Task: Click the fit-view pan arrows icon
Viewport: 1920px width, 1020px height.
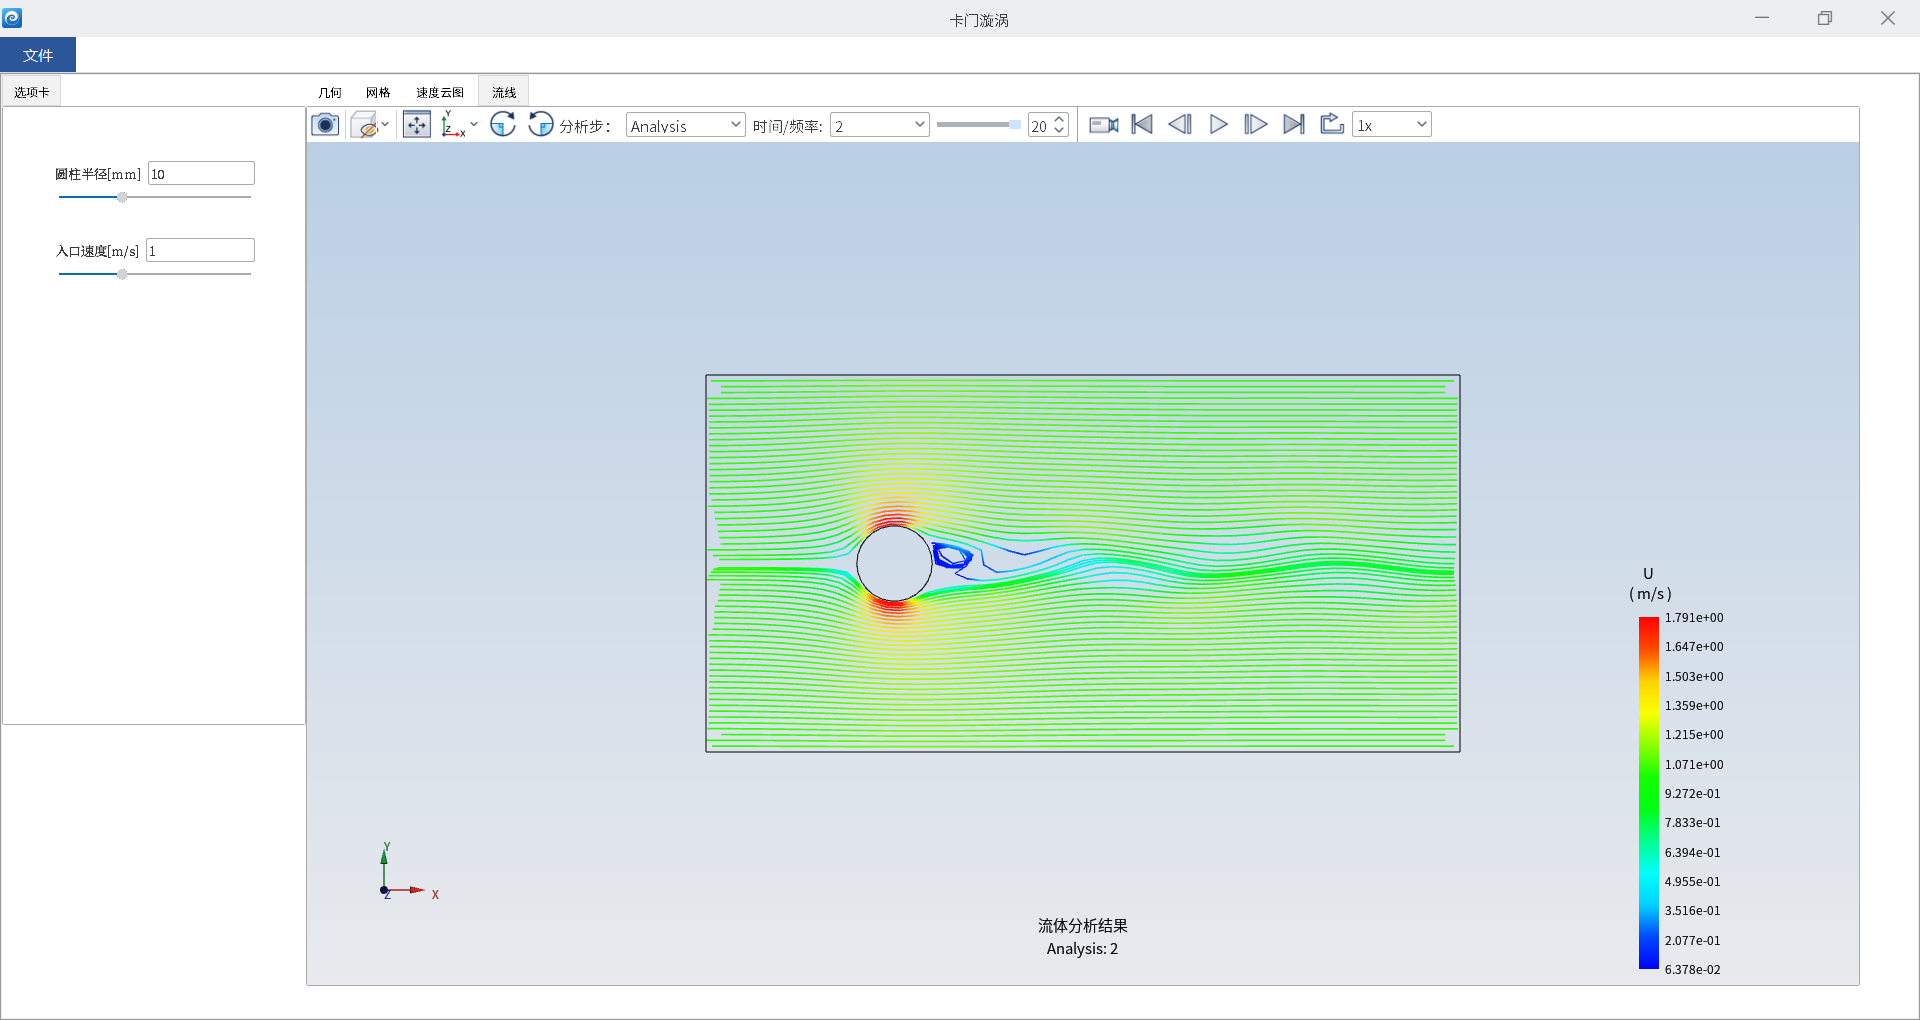Action: 416,125
